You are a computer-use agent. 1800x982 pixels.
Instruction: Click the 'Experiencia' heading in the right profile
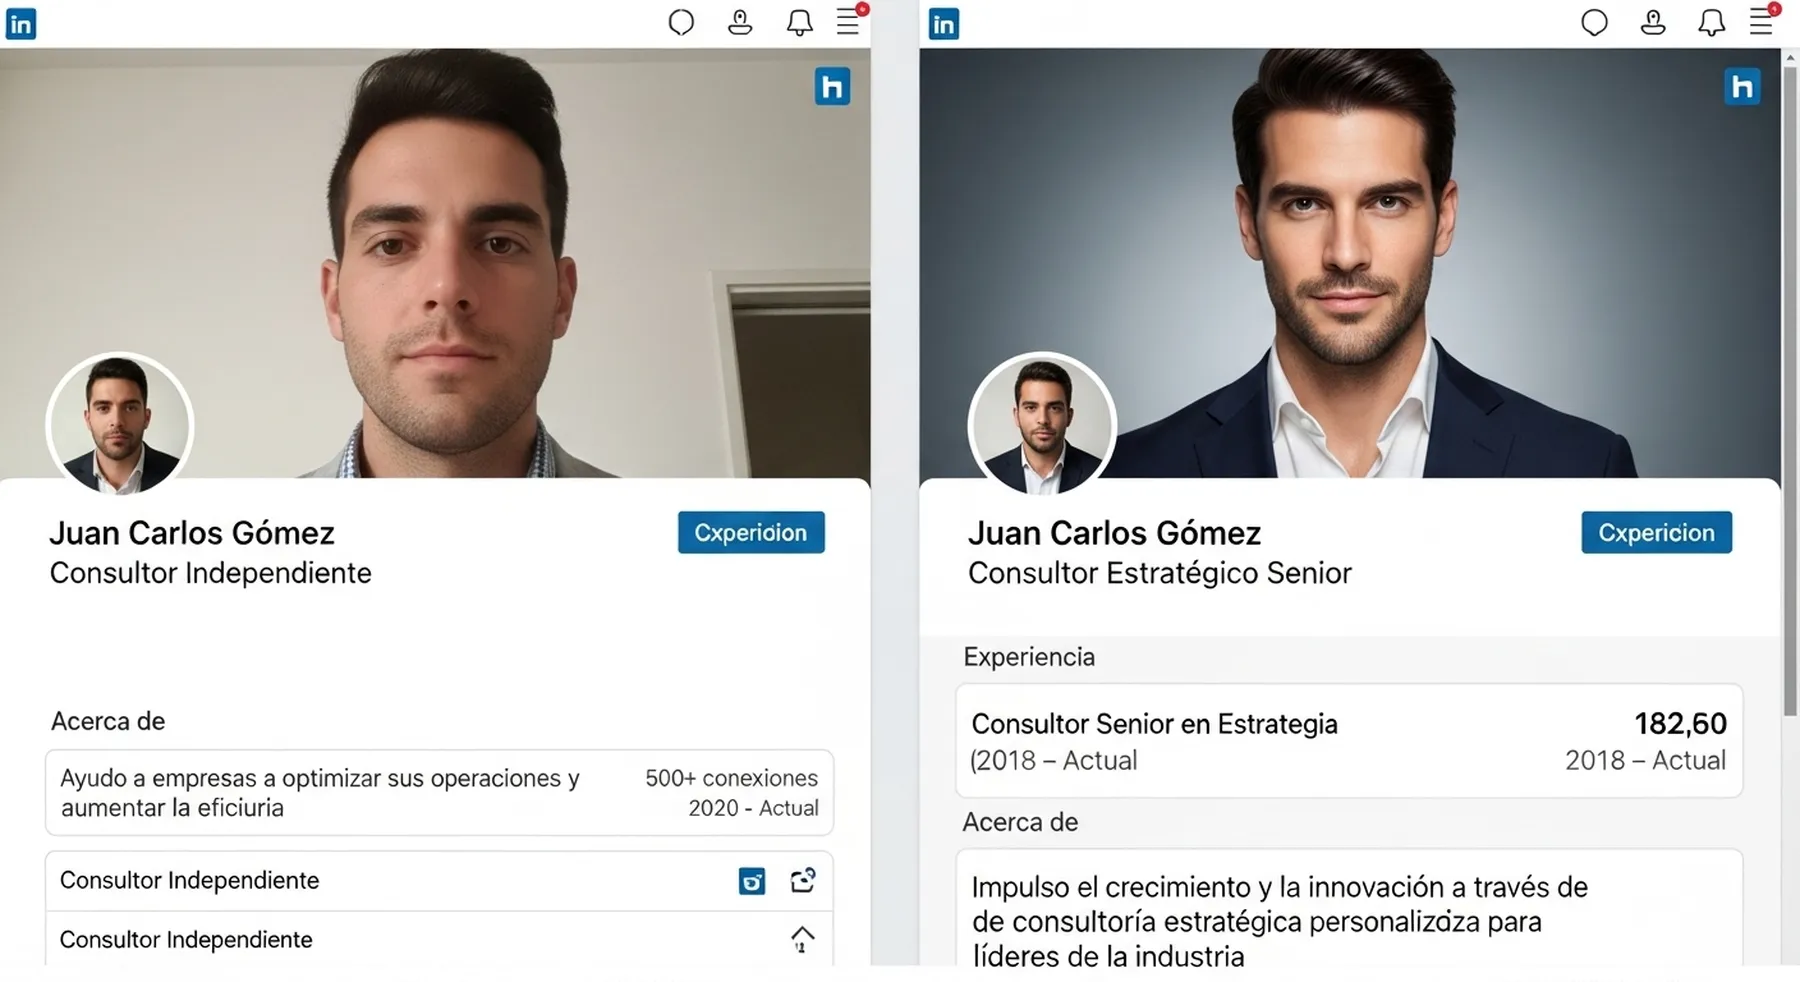1029,657
